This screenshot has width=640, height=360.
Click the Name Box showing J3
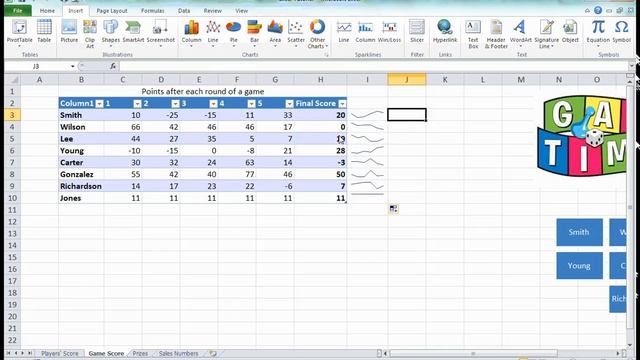tap(37, 66)
